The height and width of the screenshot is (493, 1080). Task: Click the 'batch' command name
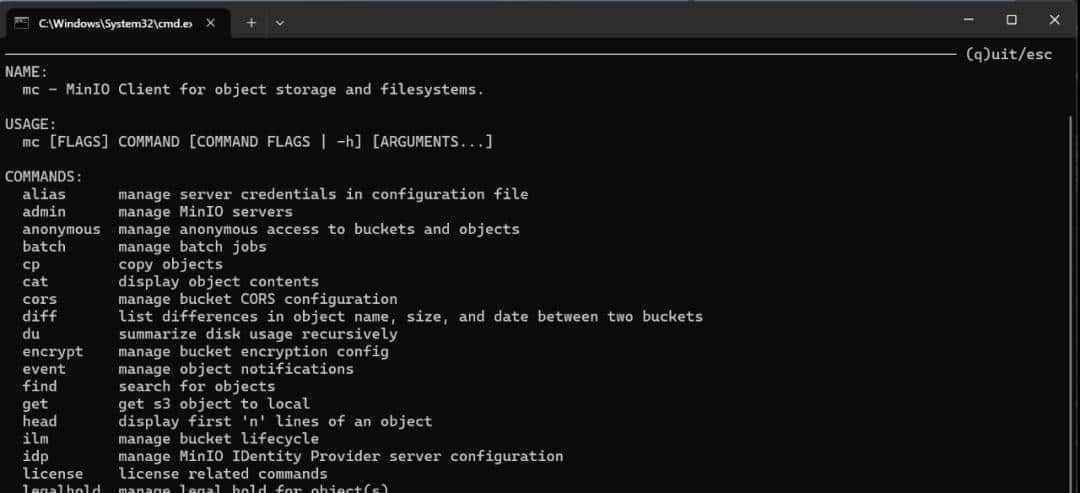click(44, 246)
